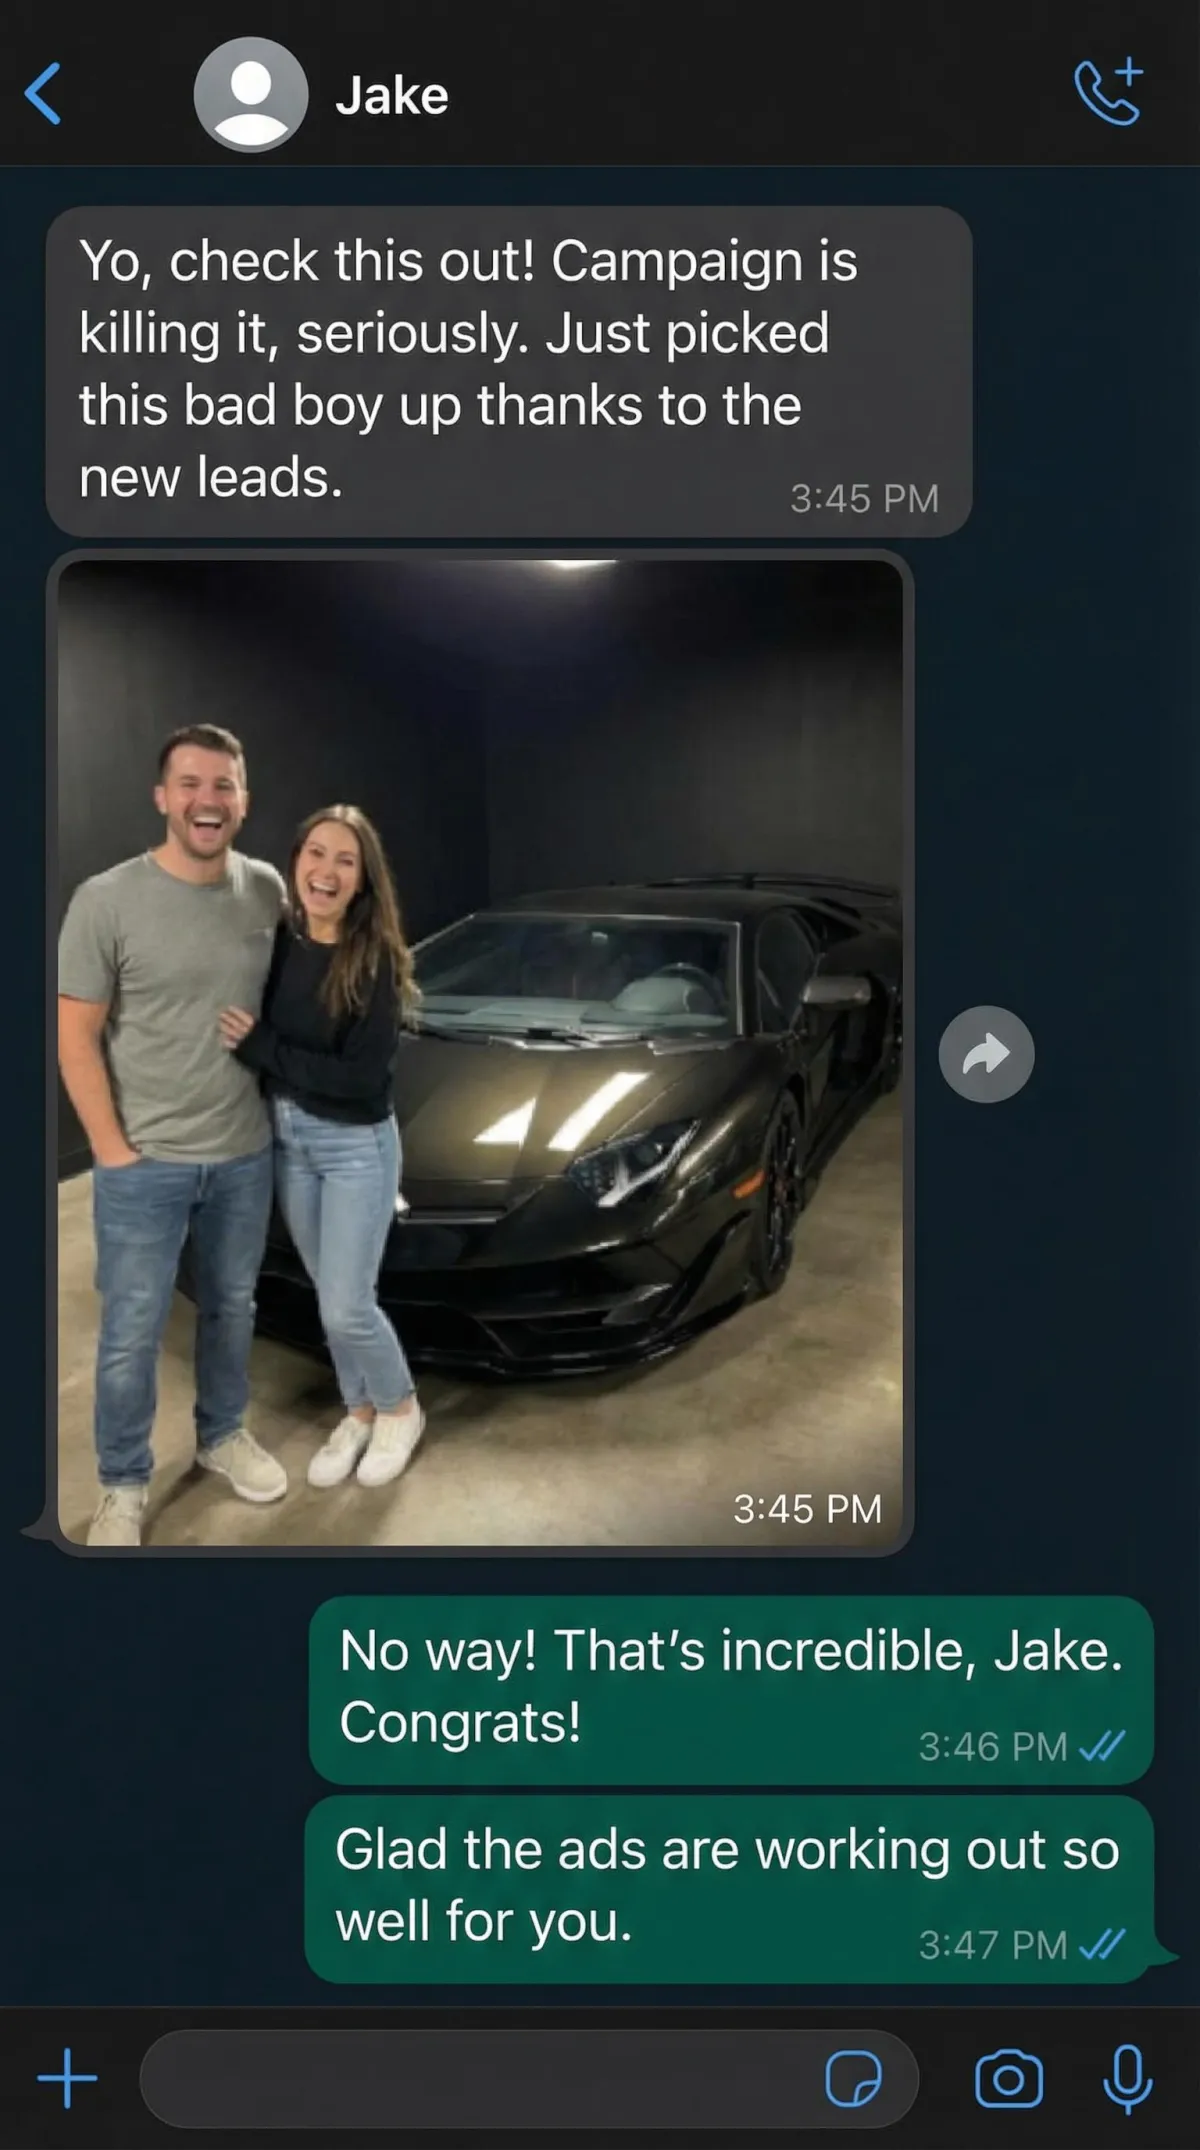Tap the microphone voice message icon
Viewport: 1200px width, 2150px height.
coord(1128,2079)
